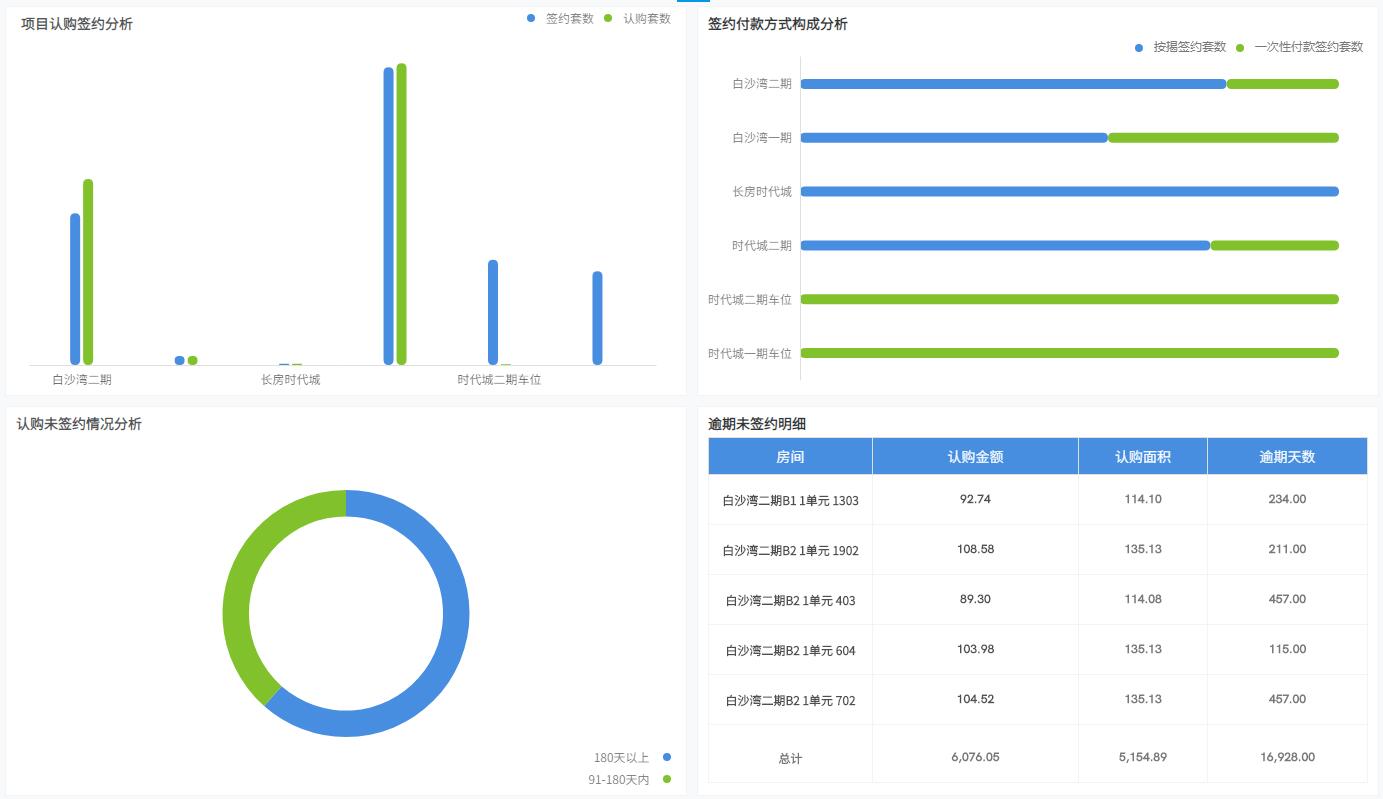Select the 认购面积 column header

1142,456
